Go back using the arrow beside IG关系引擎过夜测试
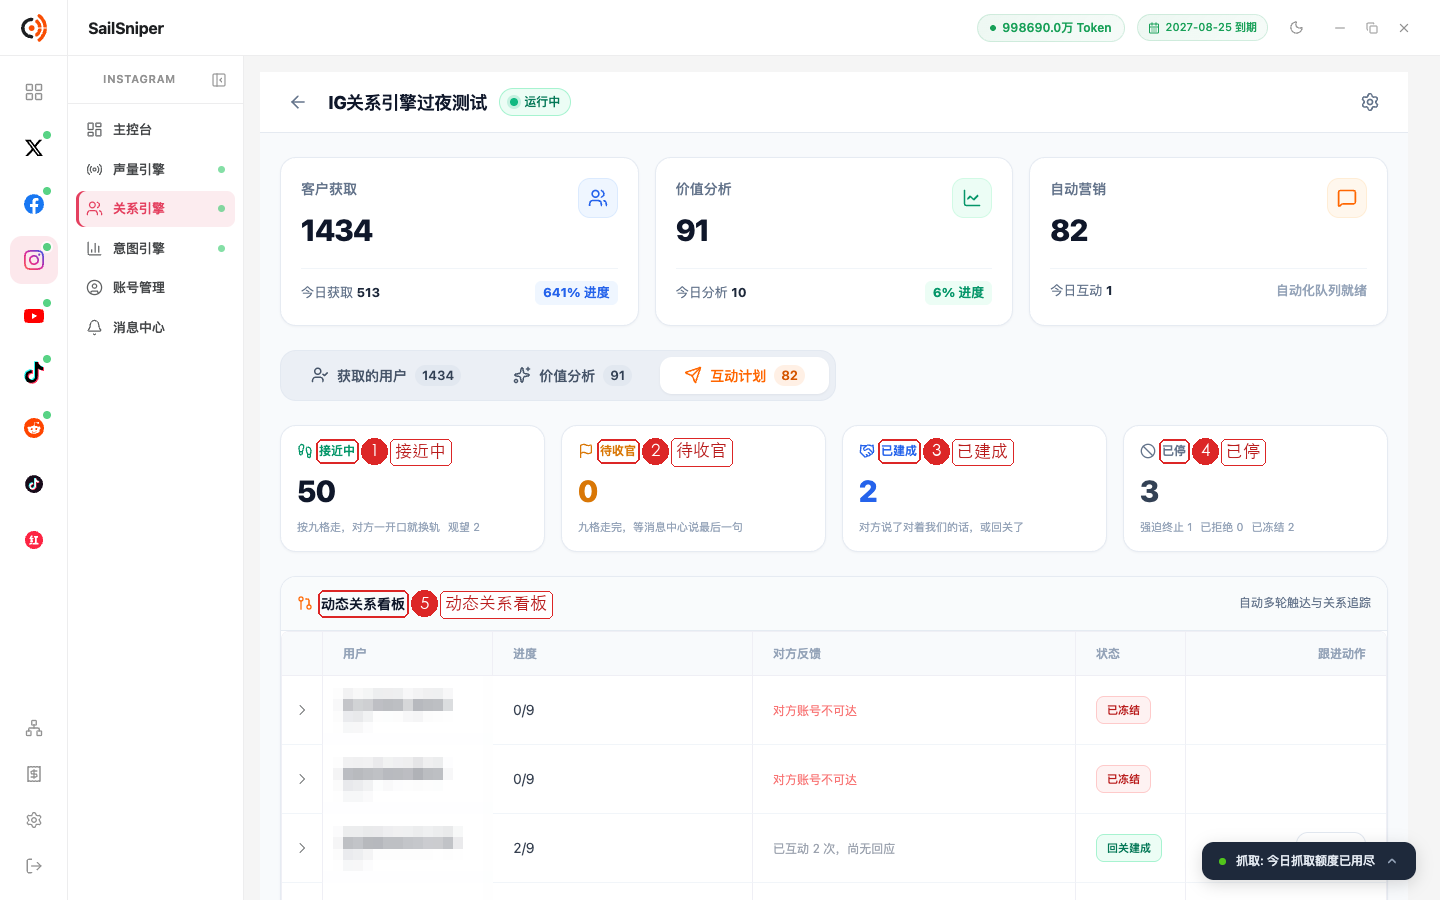Image resolution: width=1440 pixels, height=900 pixels. point(298,102)
